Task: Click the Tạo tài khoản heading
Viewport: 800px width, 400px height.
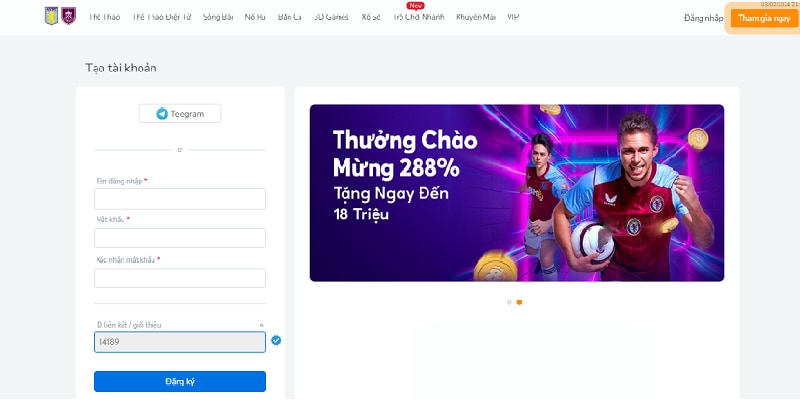Action: (121, 68)
